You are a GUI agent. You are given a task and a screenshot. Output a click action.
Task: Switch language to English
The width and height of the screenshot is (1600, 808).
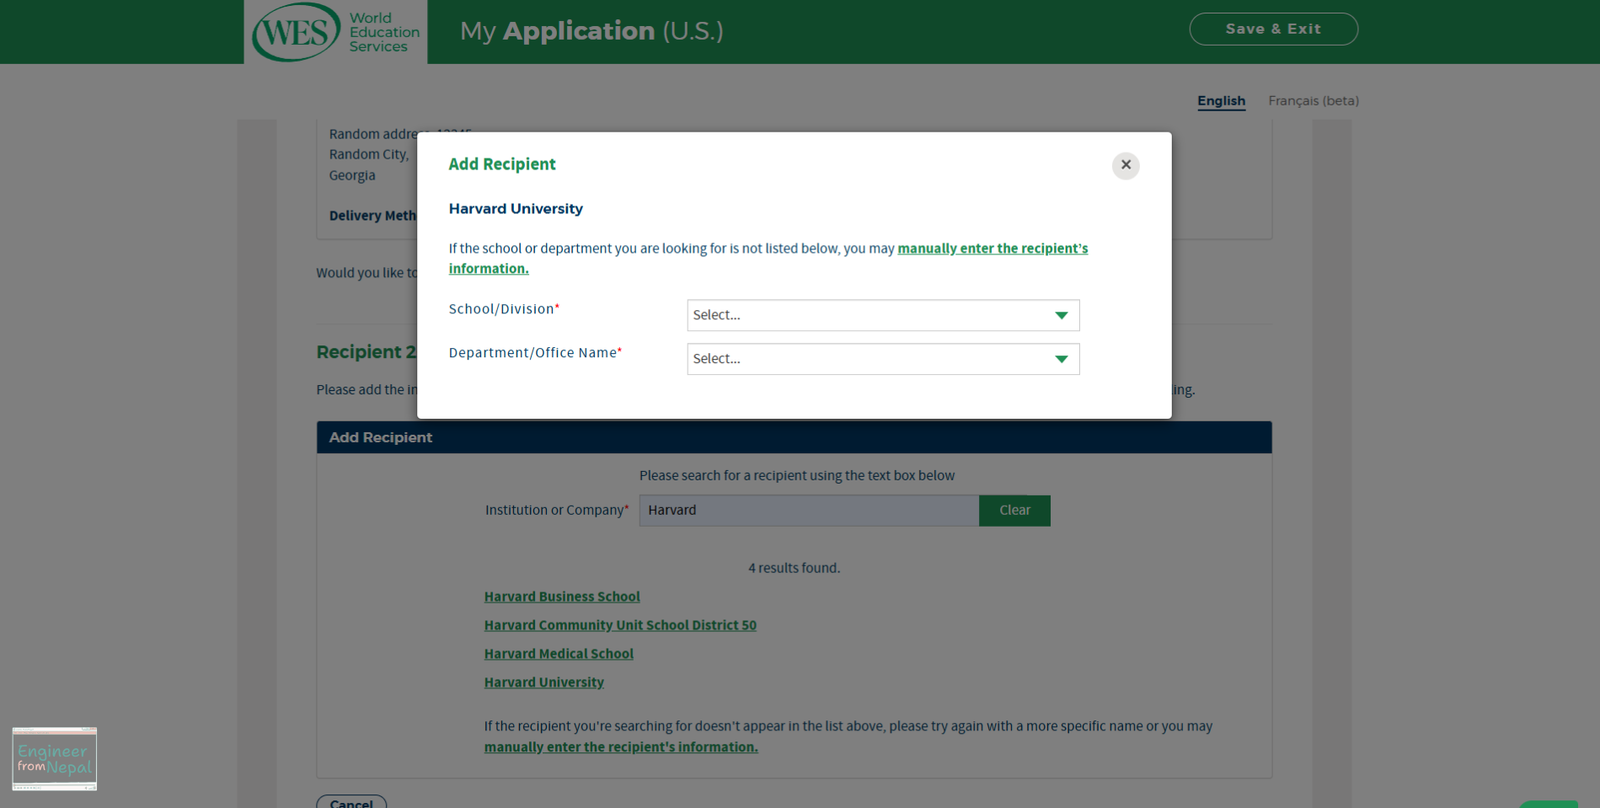click(x=1221, y=101)
